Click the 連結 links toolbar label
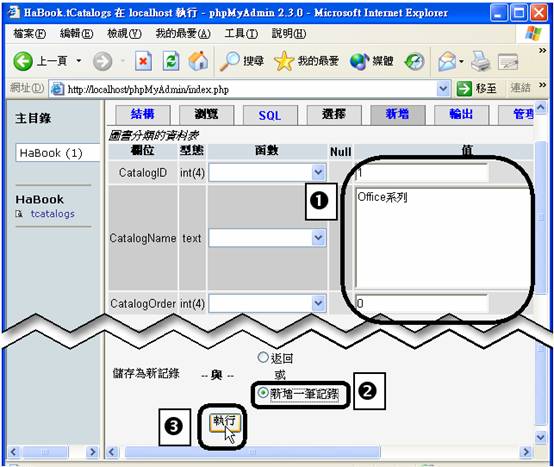Image resolution: width=554 pixels, height=467 pixels. 520,88
